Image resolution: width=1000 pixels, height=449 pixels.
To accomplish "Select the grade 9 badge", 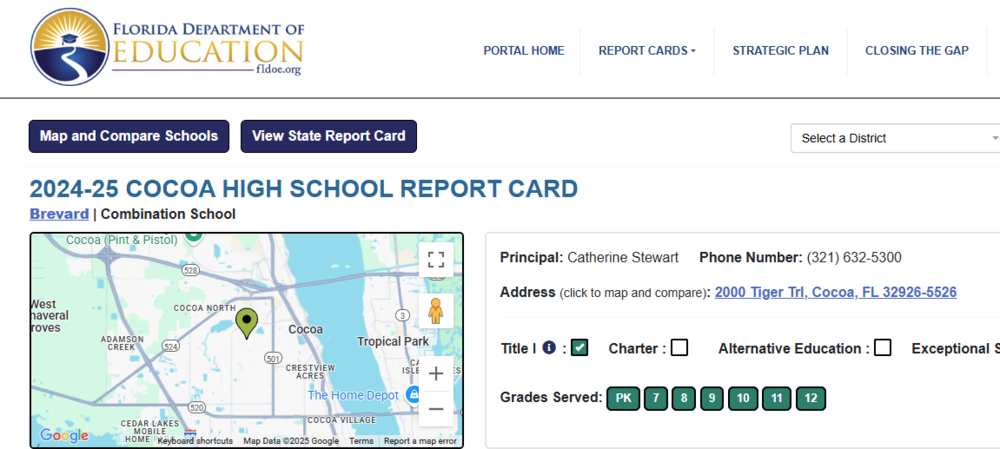I will click(712, 399).
